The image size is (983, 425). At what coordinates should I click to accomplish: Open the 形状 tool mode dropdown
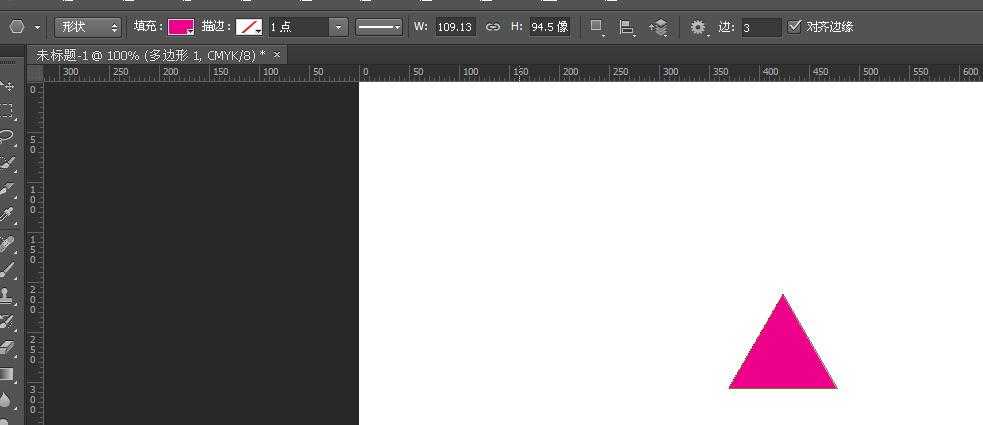(87, 27)
